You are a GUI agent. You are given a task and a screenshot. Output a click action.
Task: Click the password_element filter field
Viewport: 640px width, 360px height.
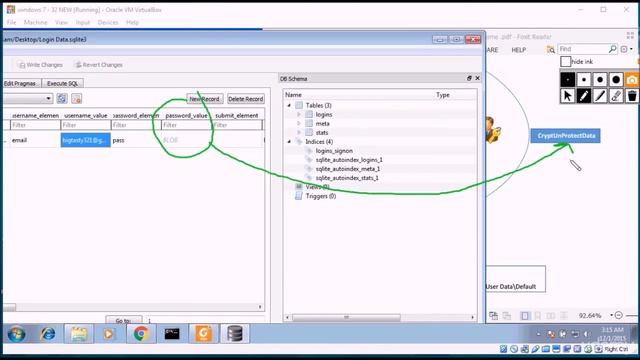(x=136, y=125)
